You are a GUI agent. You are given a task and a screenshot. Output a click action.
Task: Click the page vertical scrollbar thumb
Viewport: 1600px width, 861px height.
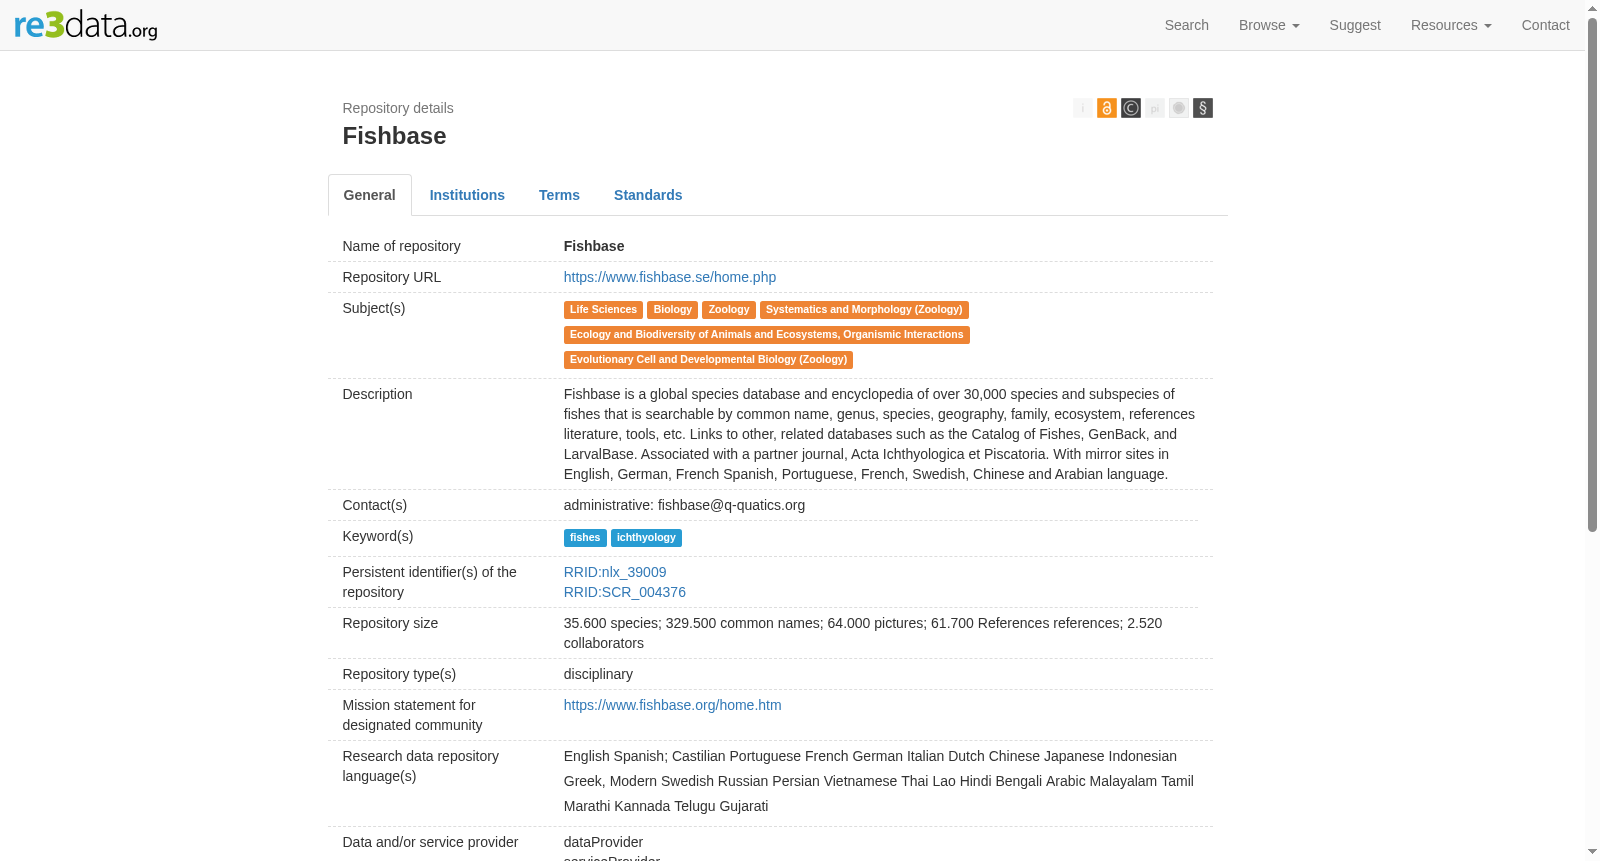pyautogui.click(x=1592, y=275)
